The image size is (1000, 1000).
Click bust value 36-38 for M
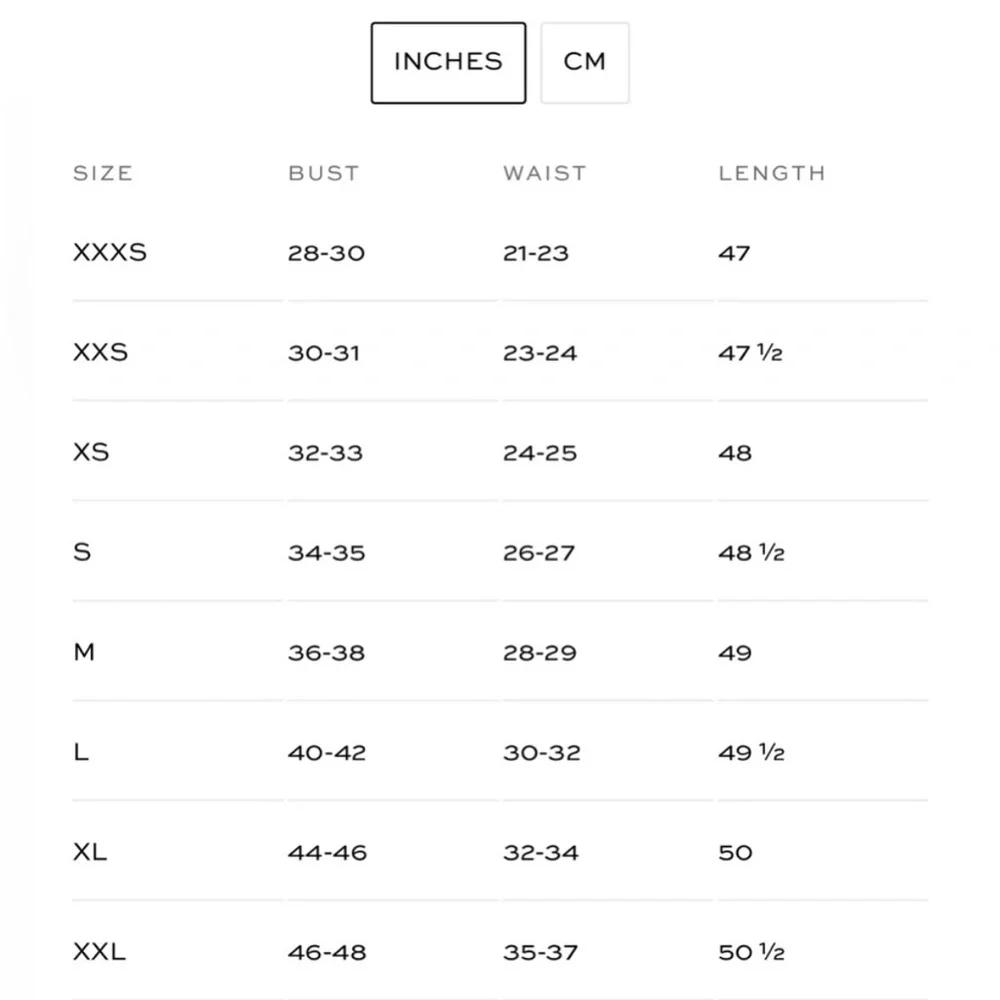326,653
